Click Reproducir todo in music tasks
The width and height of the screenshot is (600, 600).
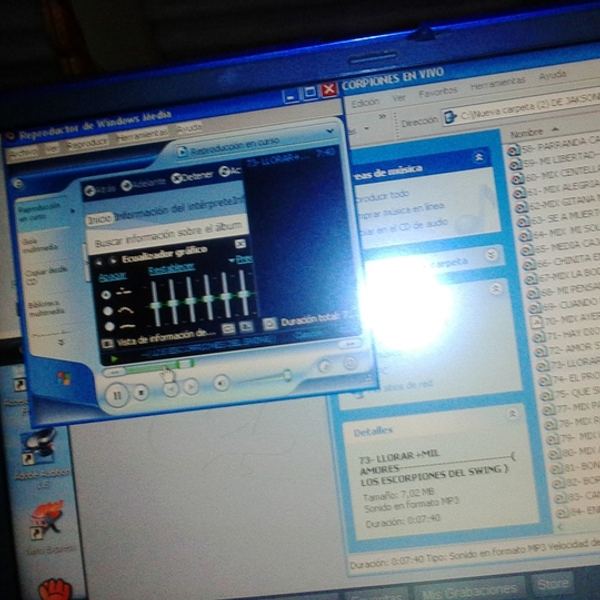pyautogui.click(x=382, y=196)
